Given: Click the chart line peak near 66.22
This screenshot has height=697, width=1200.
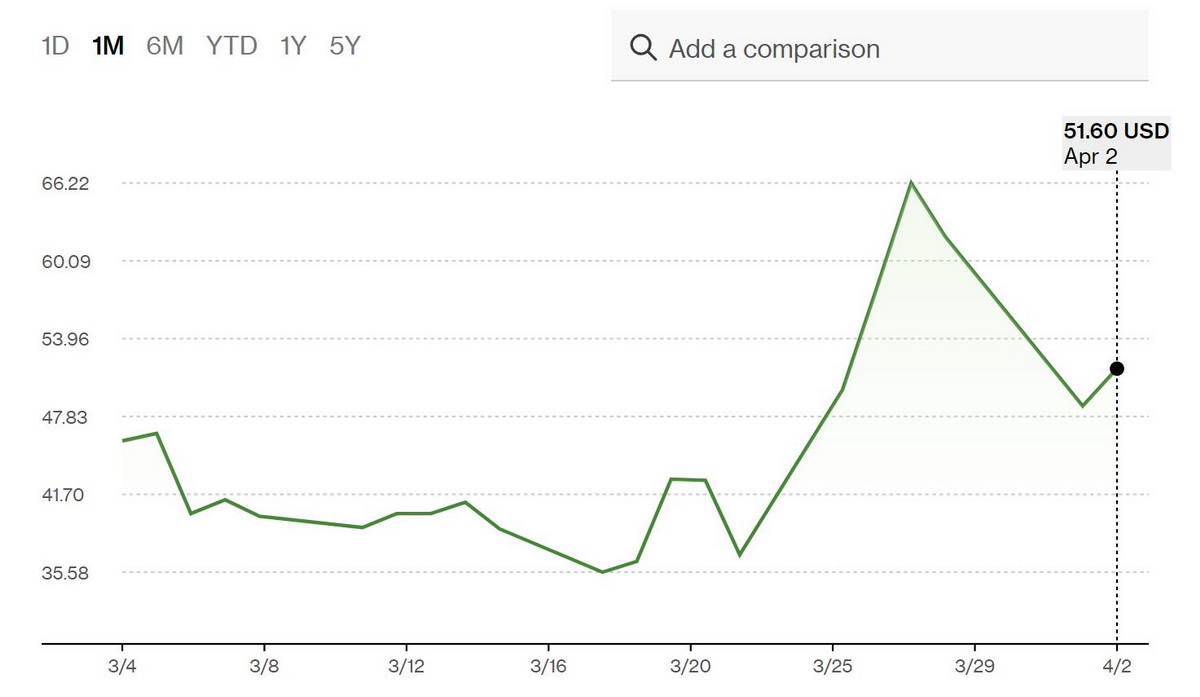Looking at the screenshot, I should (911, 182).
